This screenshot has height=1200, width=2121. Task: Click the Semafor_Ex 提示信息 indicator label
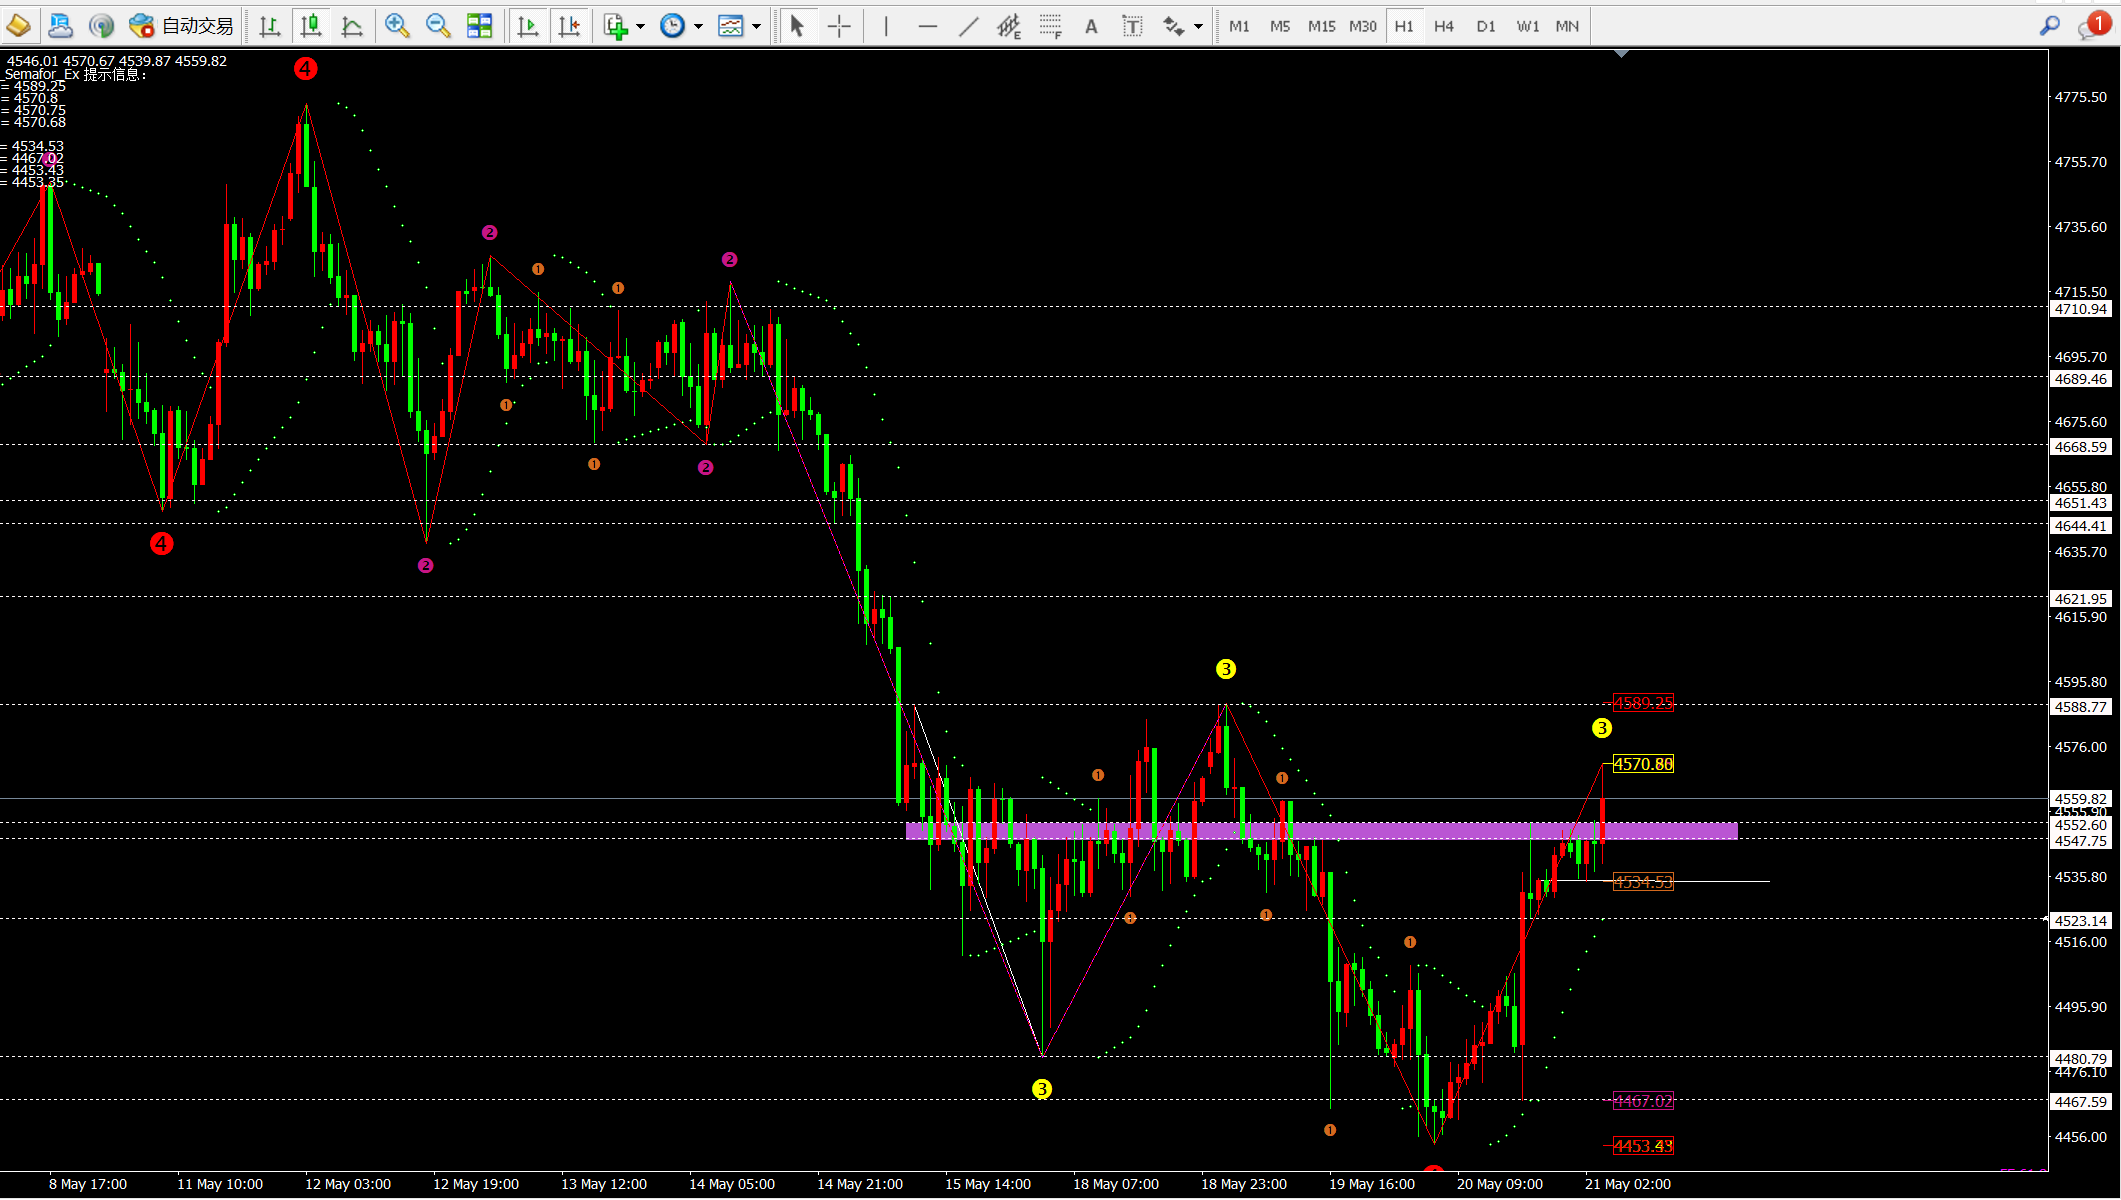(x=76, y=74)
